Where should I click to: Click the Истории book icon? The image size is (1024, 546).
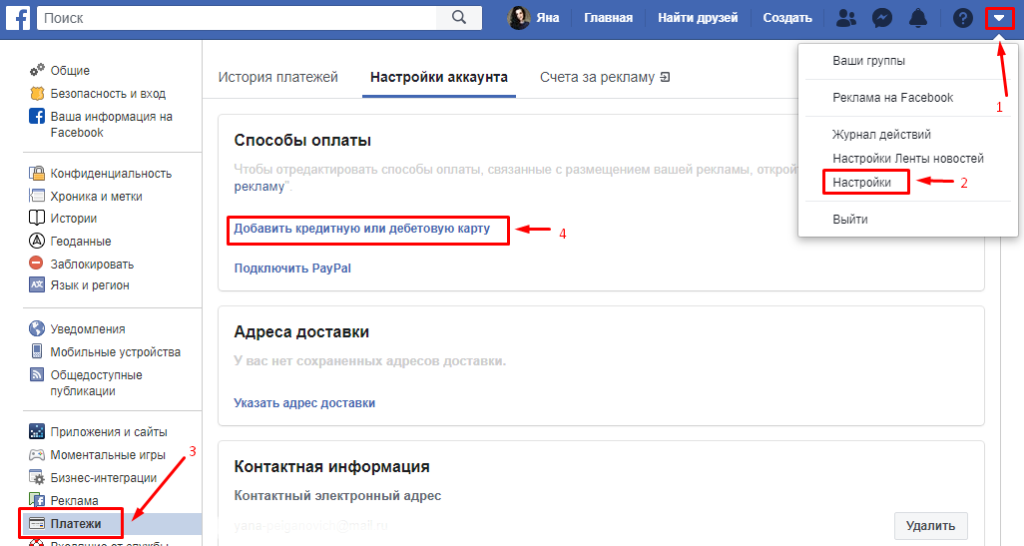click(37, 218)
